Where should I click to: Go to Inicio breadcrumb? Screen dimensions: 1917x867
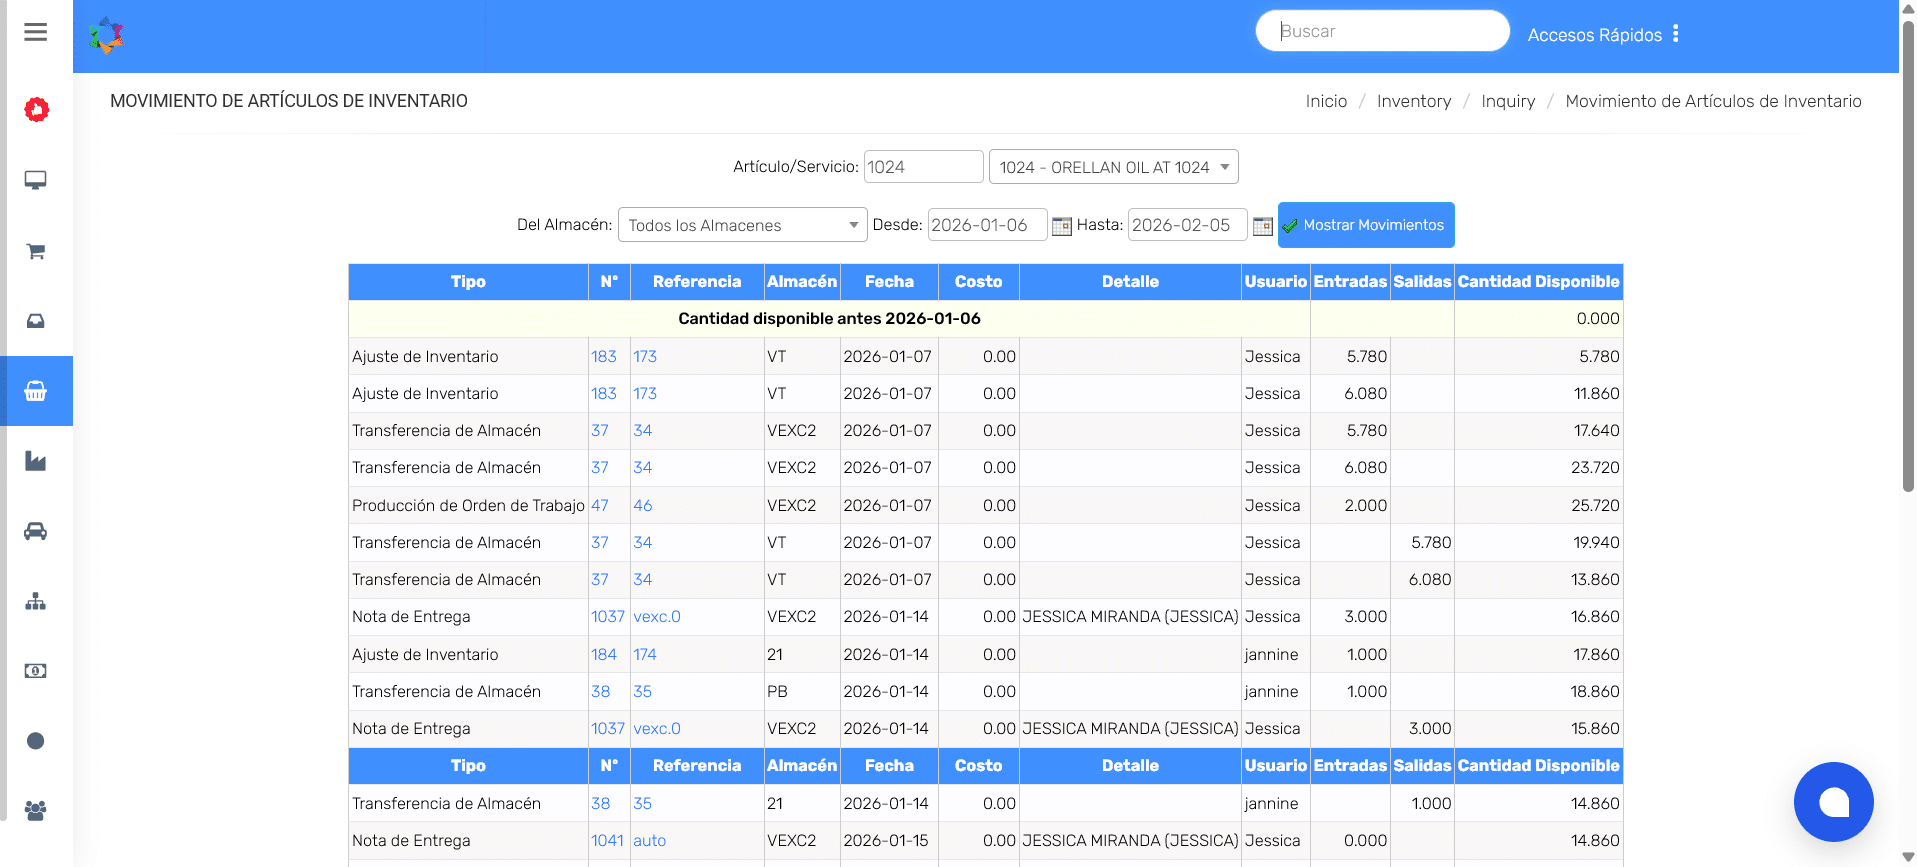click(x=1326, y=101)
